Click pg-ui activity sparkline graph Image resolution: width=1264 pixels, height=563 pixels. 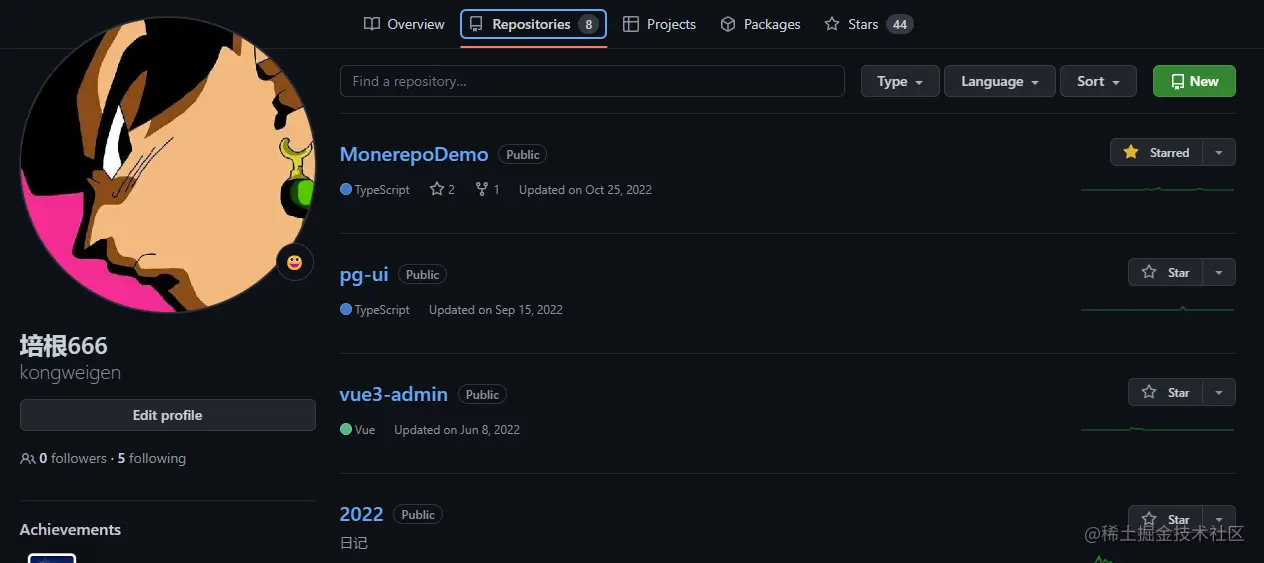[1157, 308]
